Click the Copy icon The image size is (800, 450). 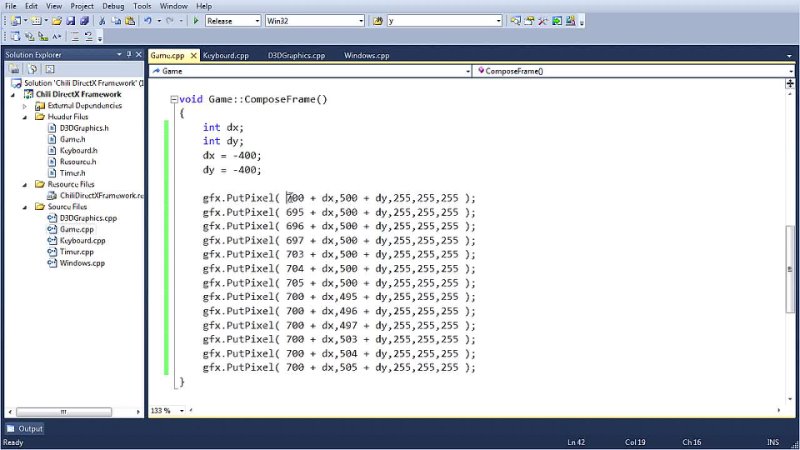tap(116, 21)
